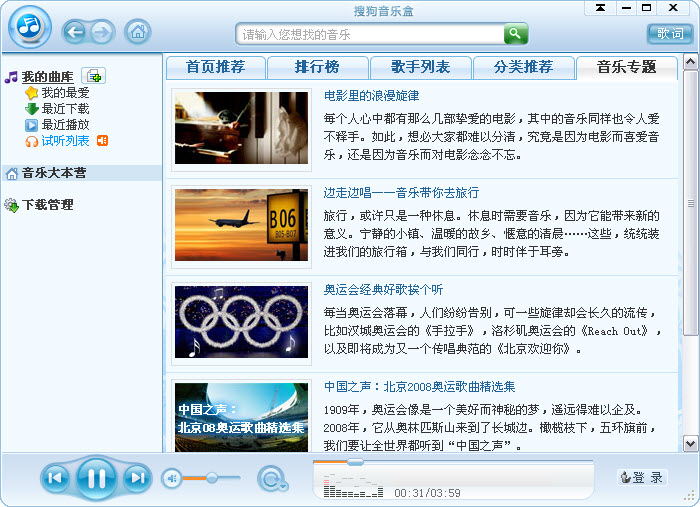Open the home page house icon
This screenshot has width=700, height=507.
pyautogui.click(x=138, y=32)
